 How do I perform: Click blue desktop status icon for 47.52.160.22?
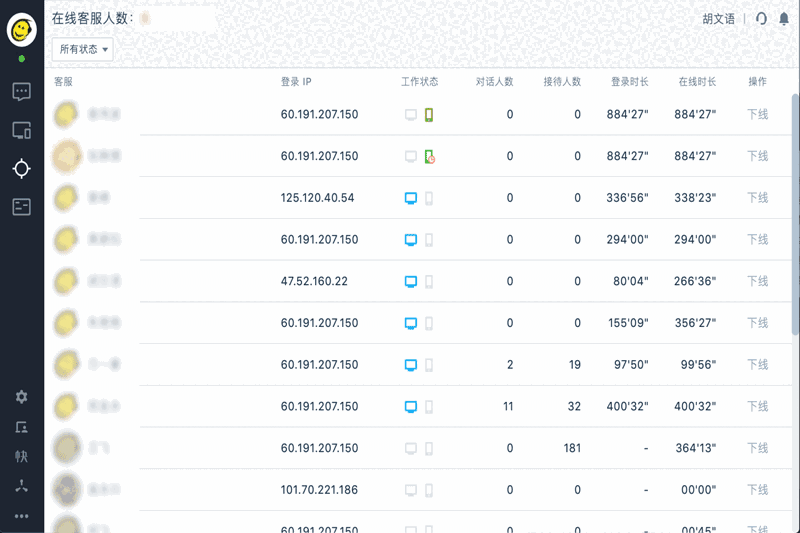(x=410, y=282)
